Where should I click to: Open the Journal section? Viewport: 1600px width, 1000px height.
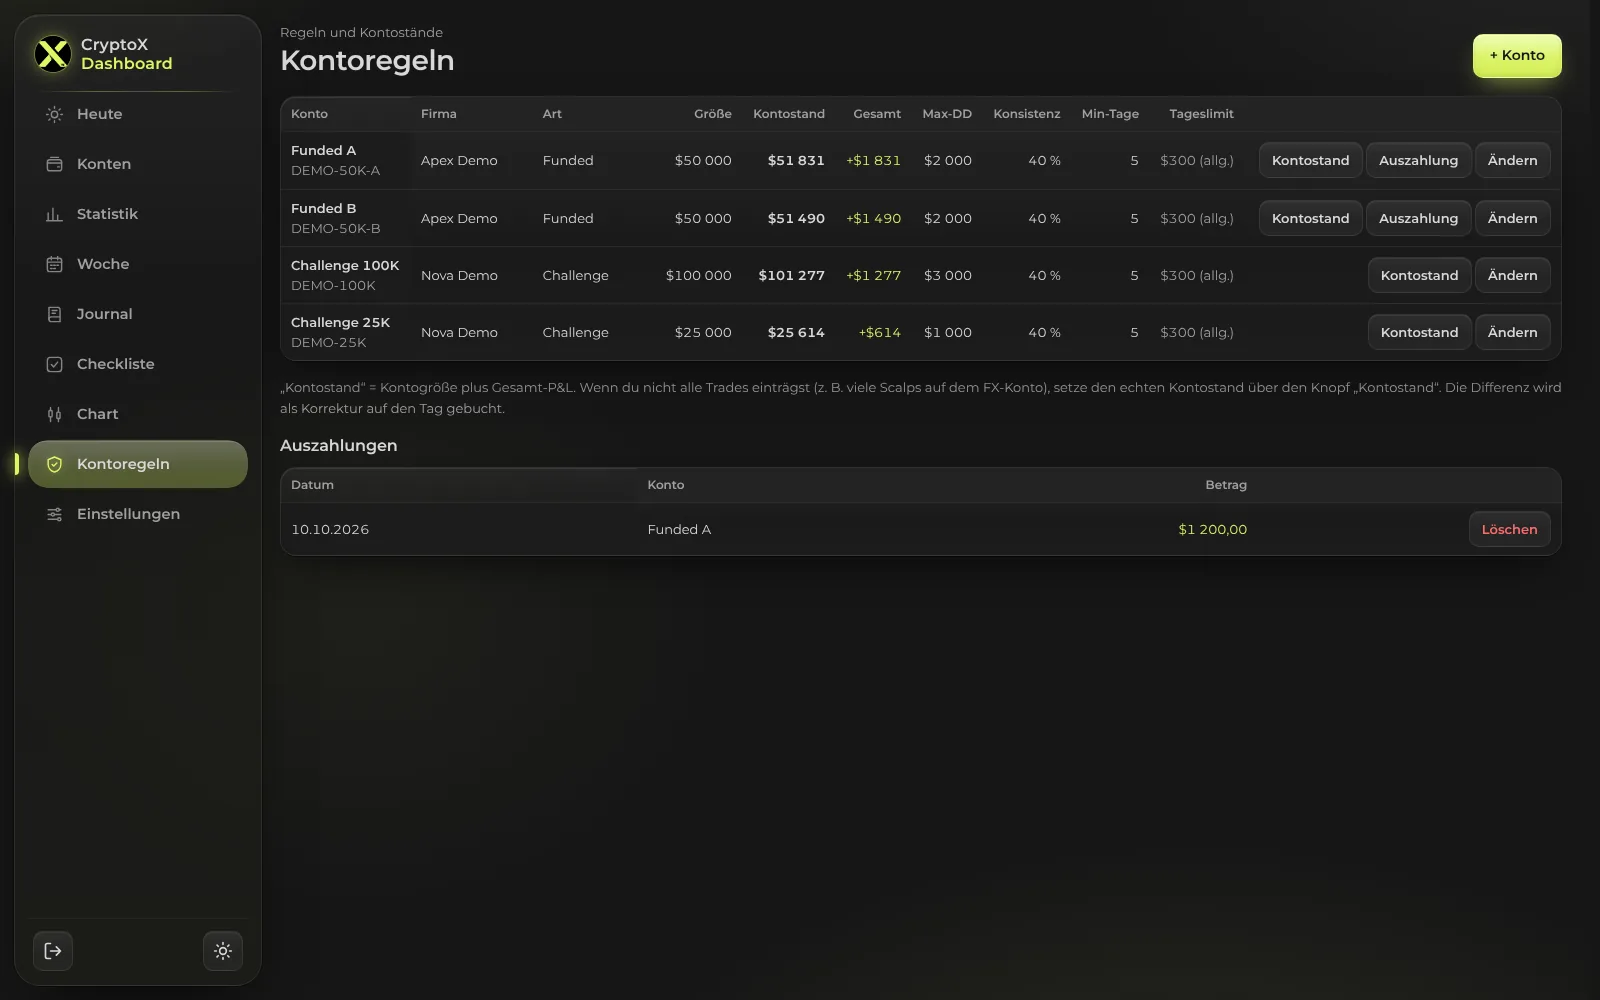tap(138, 314)
